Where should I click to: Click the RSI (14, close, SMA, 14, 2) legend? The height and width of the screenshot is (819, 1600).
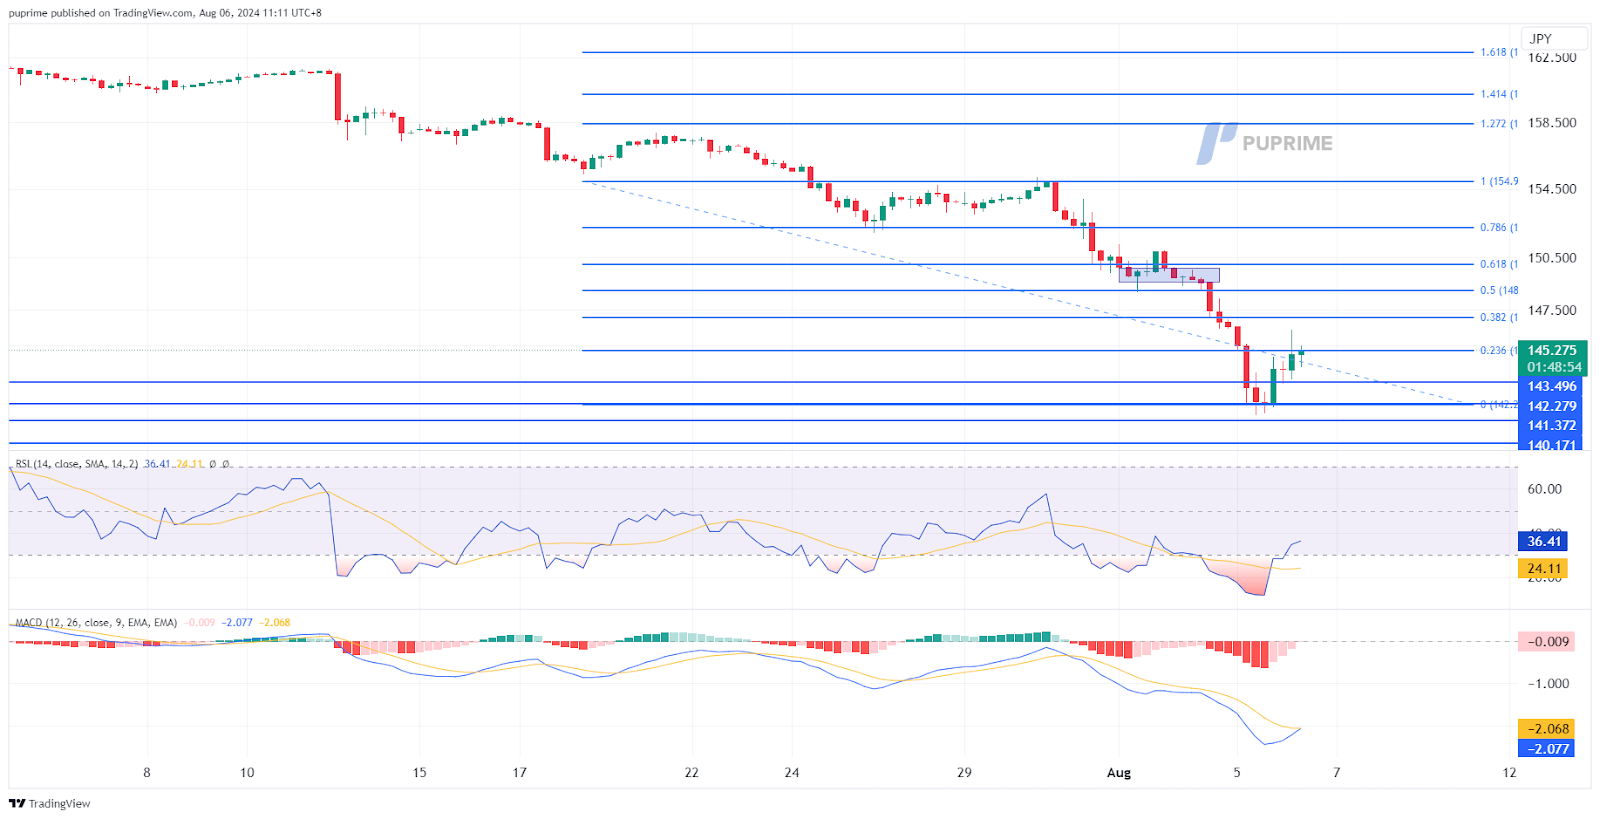click(77, 464)
